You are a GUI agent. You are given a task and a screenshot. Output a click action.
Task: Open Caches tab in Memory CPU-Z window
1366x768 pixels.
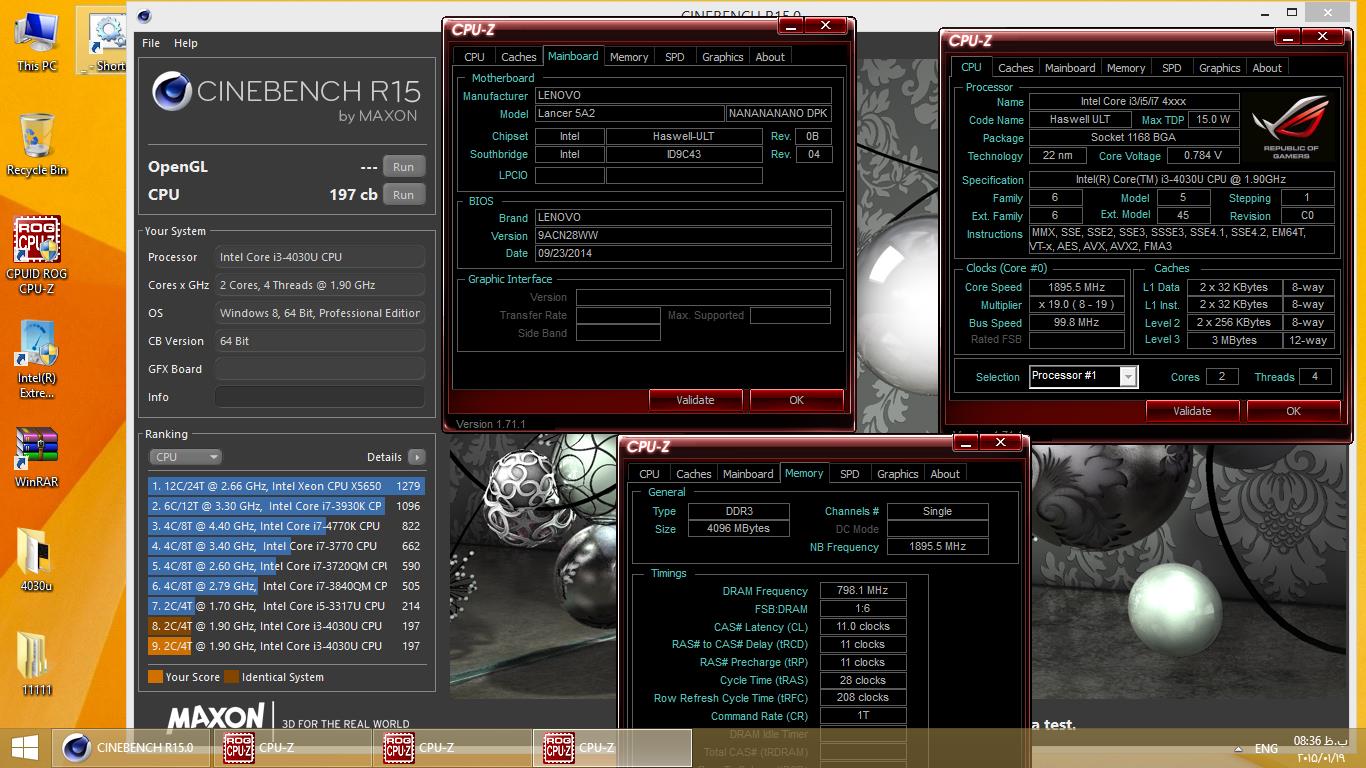pos(694,474)
